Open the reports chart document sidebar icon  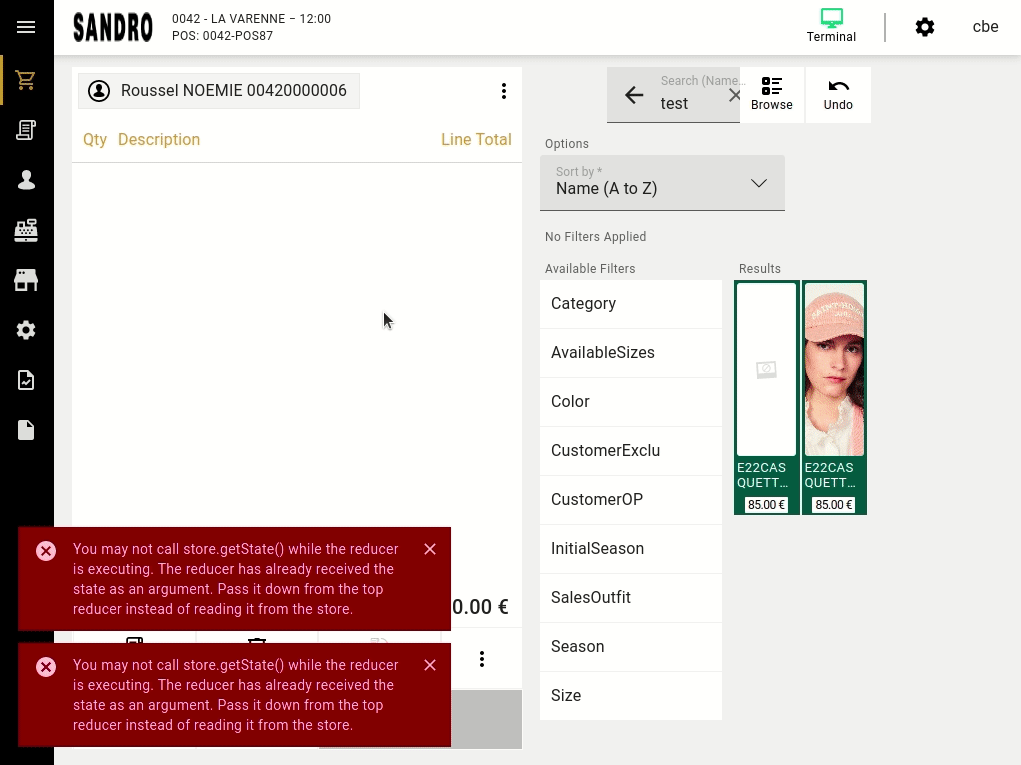point(26,380)
